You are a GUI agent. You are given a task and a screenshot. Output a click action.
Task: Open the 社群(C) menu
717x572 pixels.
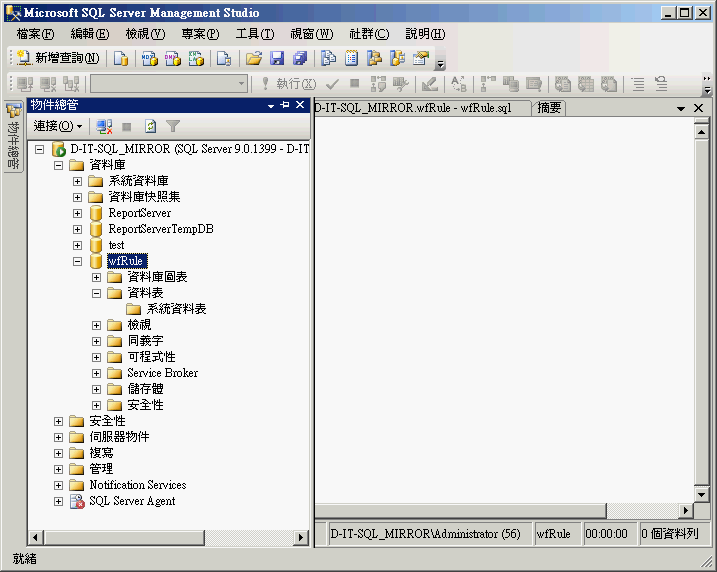coord(369,34)
